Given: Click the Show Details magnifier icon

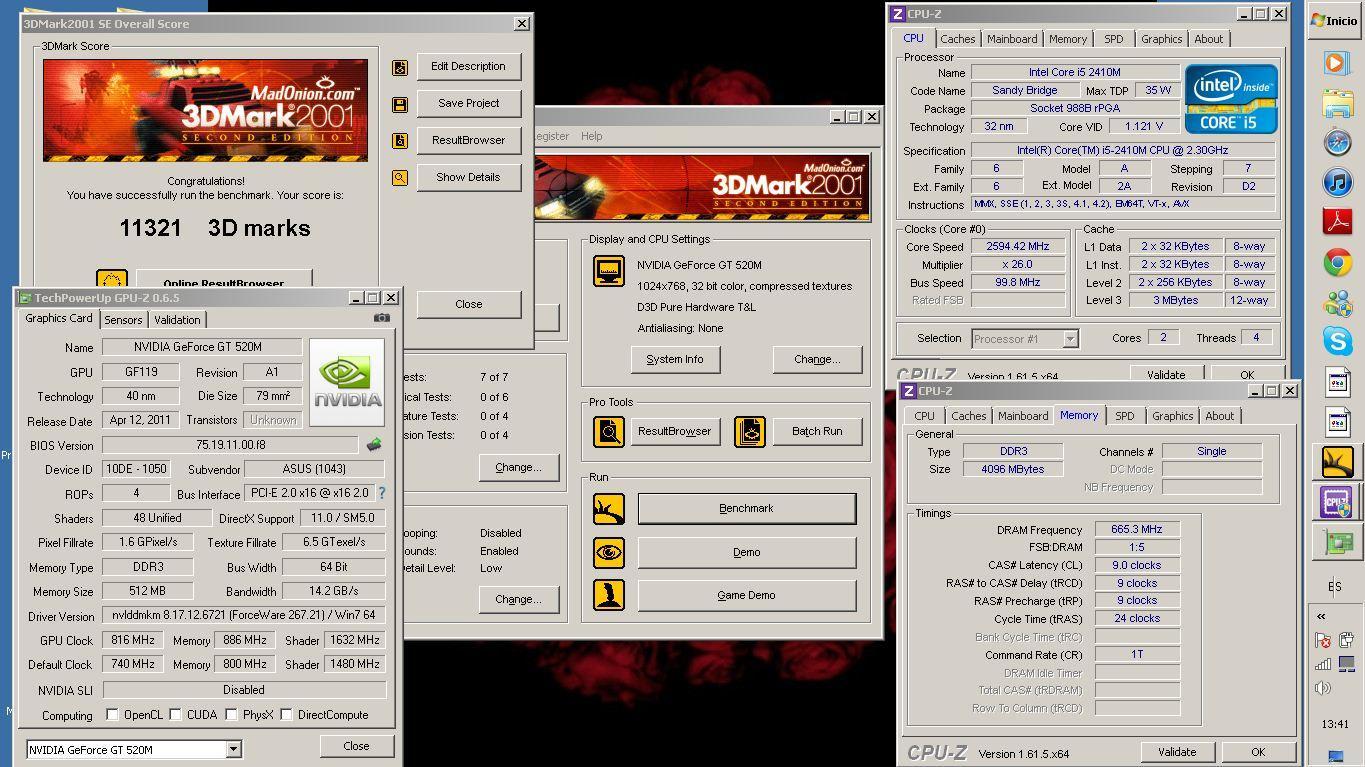Looking at the screenshot, I should (400, 178).
